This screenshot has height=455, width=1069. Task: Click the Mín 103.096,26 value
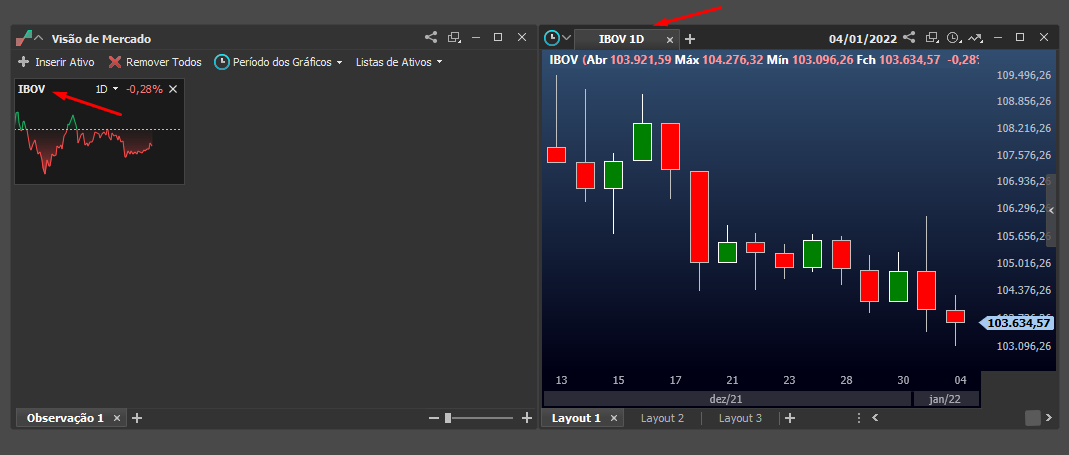(x=809, y=60)
